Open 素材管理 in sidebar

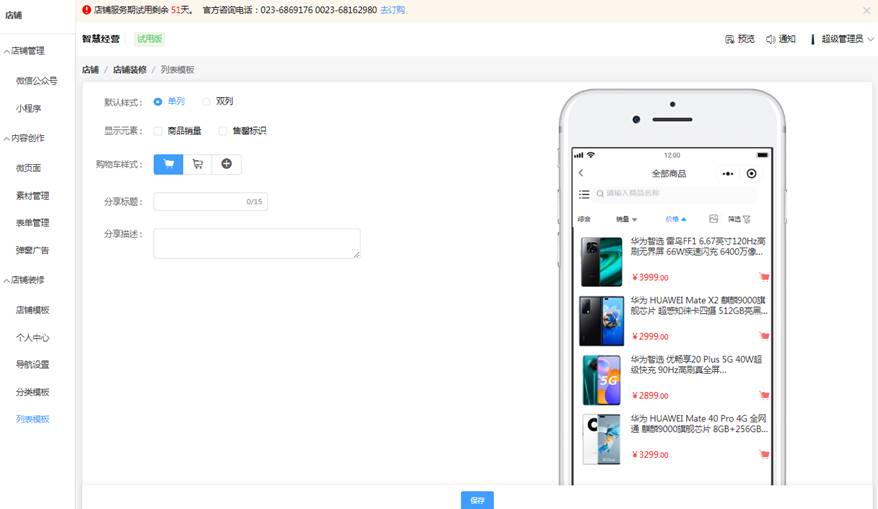coord(32,195)
